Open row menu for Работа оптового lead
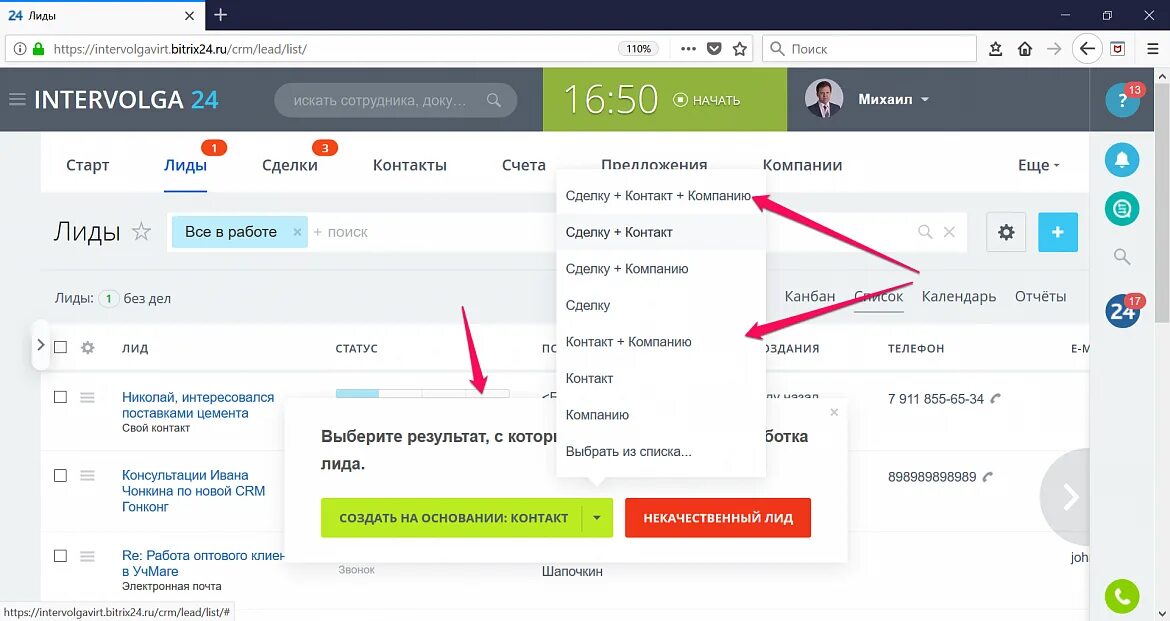The height and width of the screenshot is (621, 1170). point(87,556)
